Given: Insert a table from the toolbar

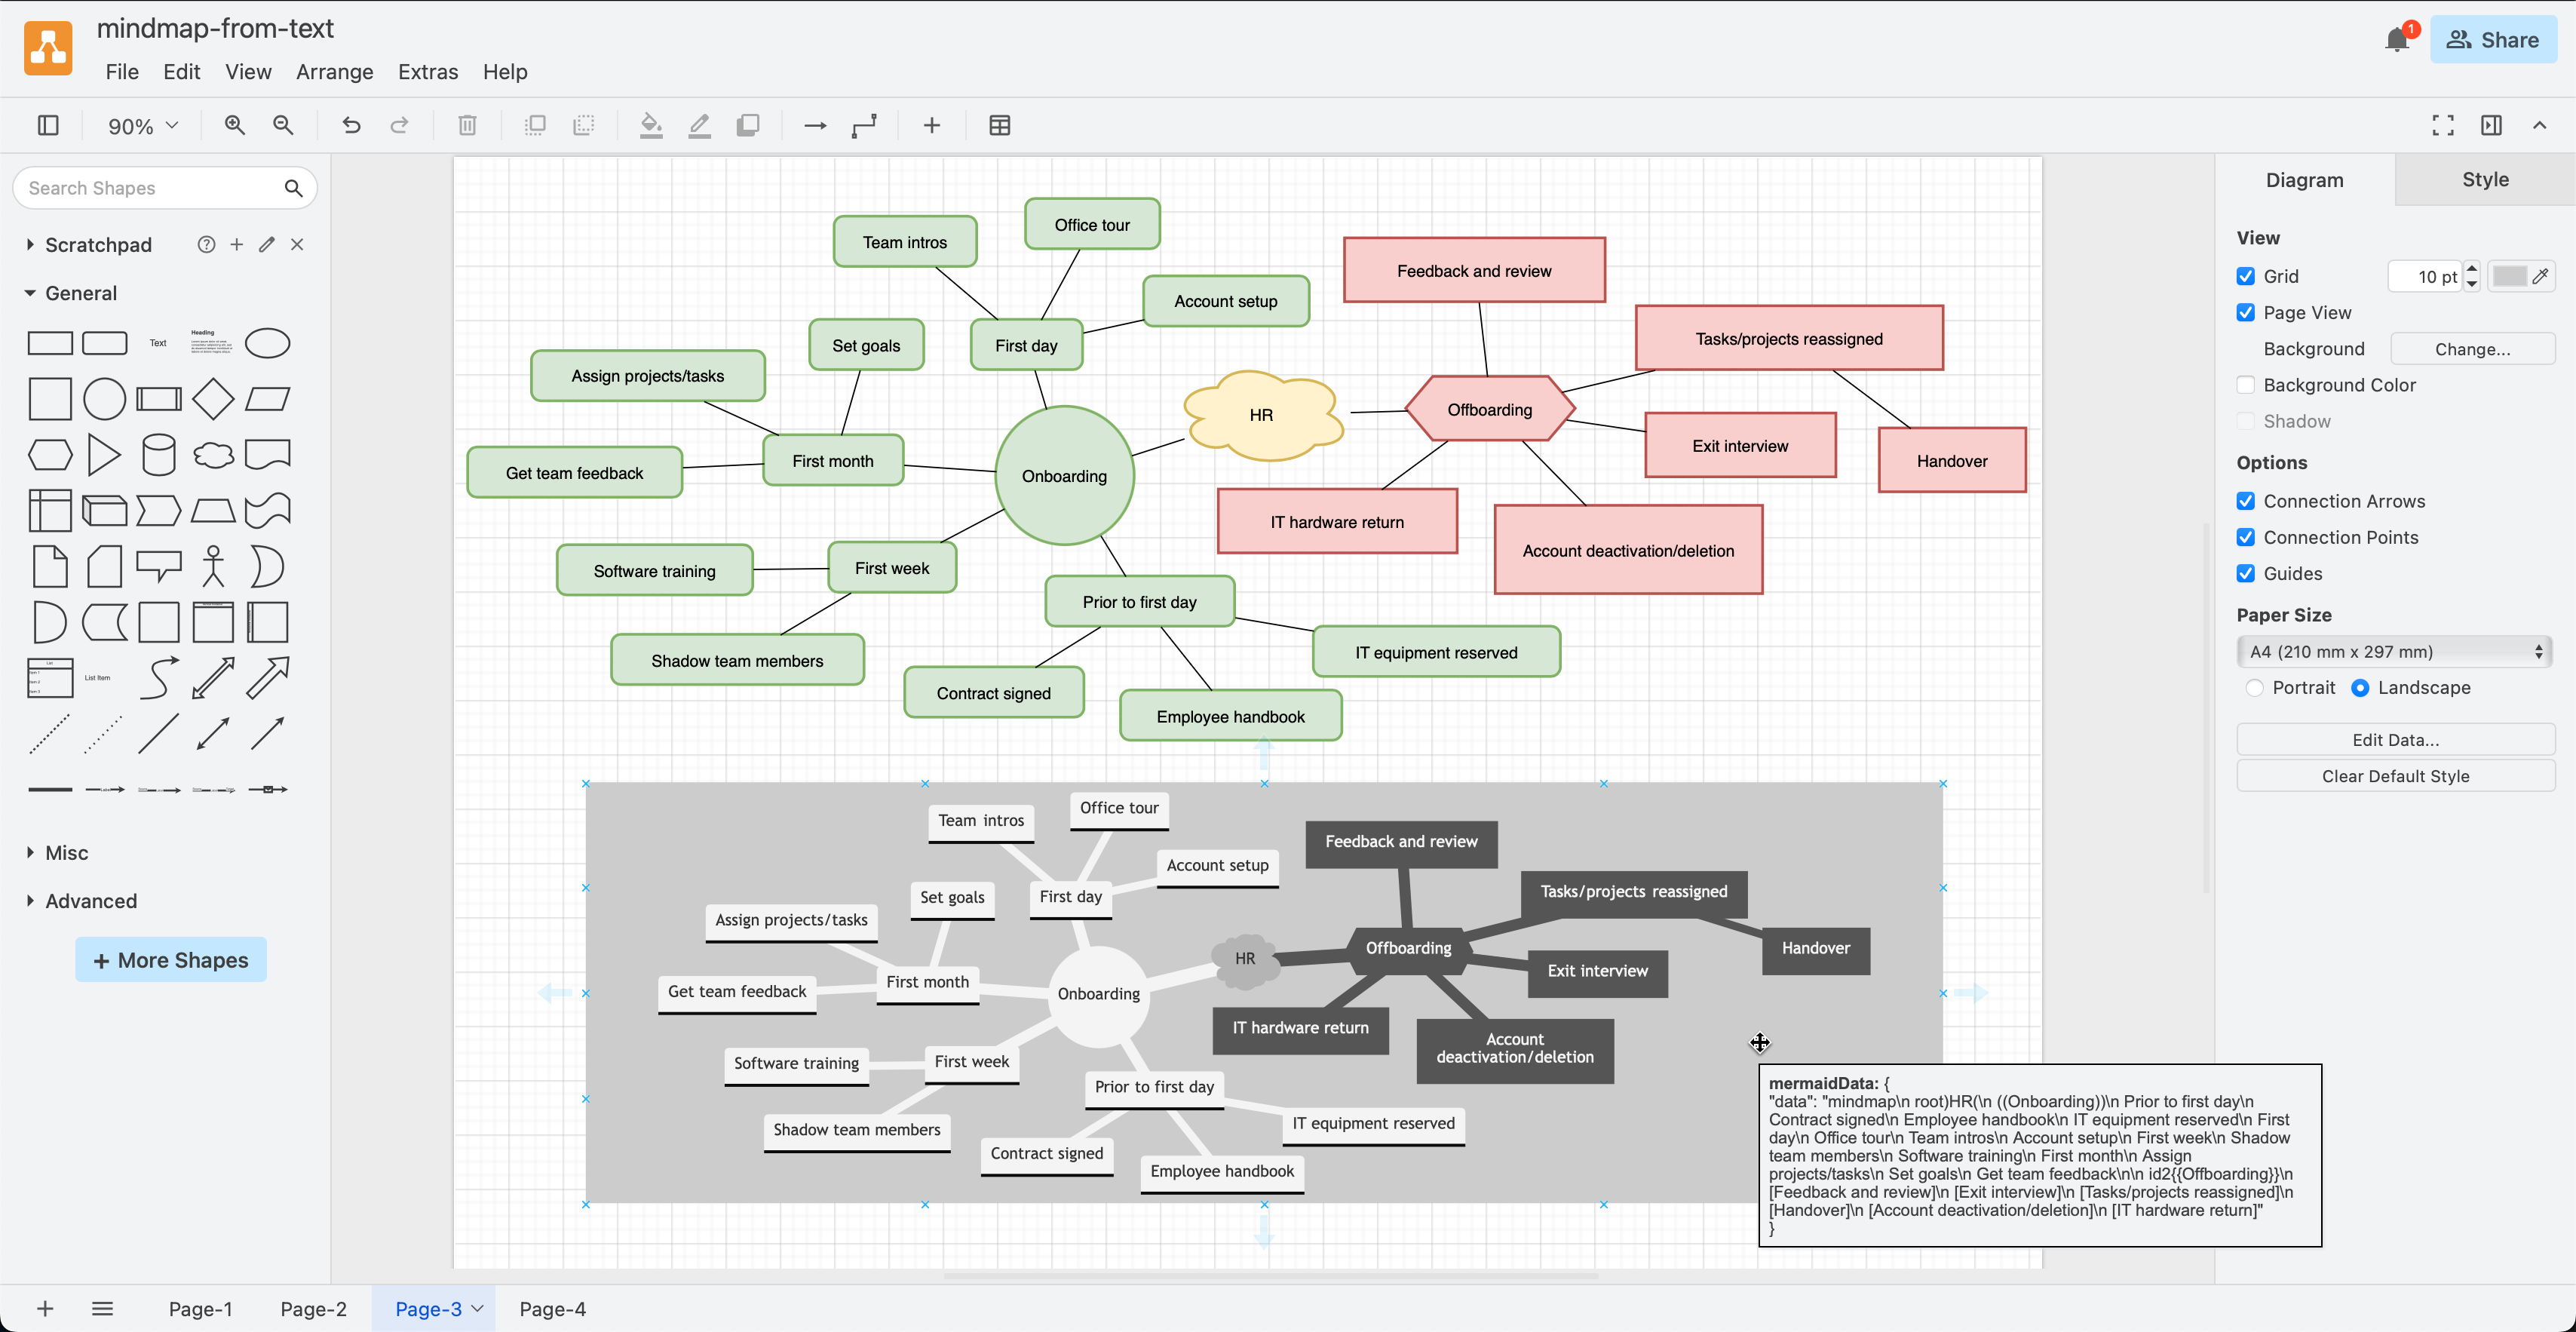Looking at the screenshot, I should 1000,125.
